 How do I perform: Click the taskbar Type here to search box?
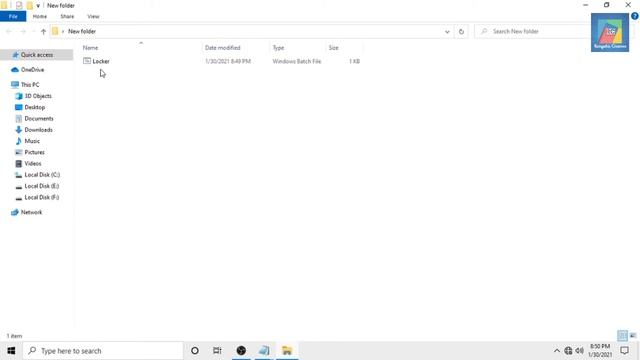click(103, 351)
